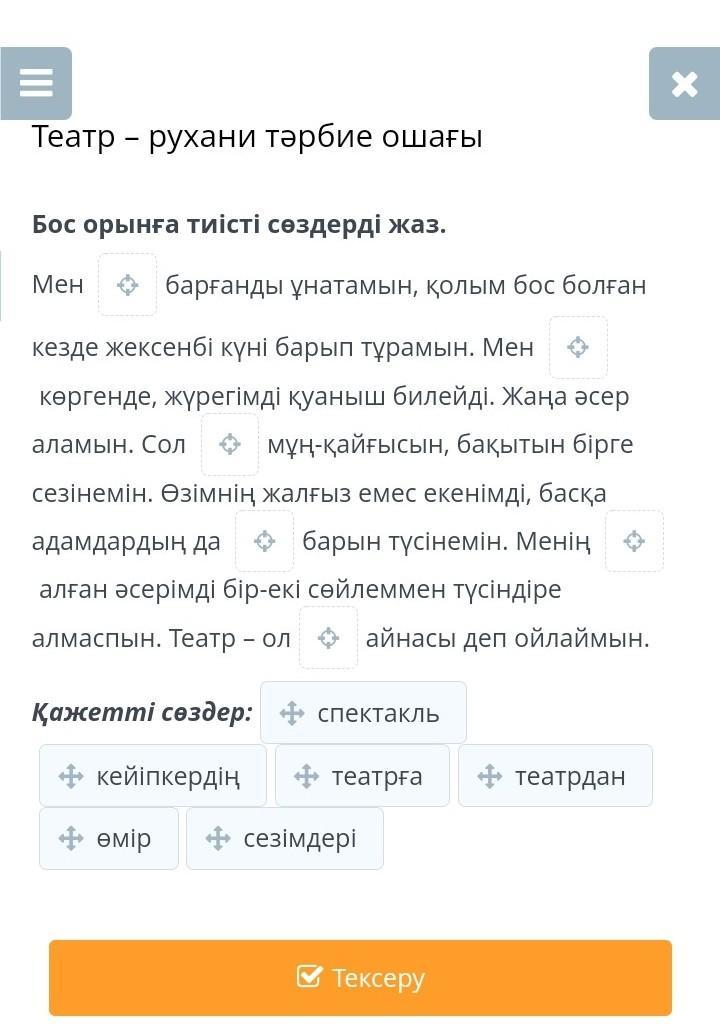This screenshot has height=1027, width=720.
Task: Close the exercise with X button
Action: click(684, 84)
